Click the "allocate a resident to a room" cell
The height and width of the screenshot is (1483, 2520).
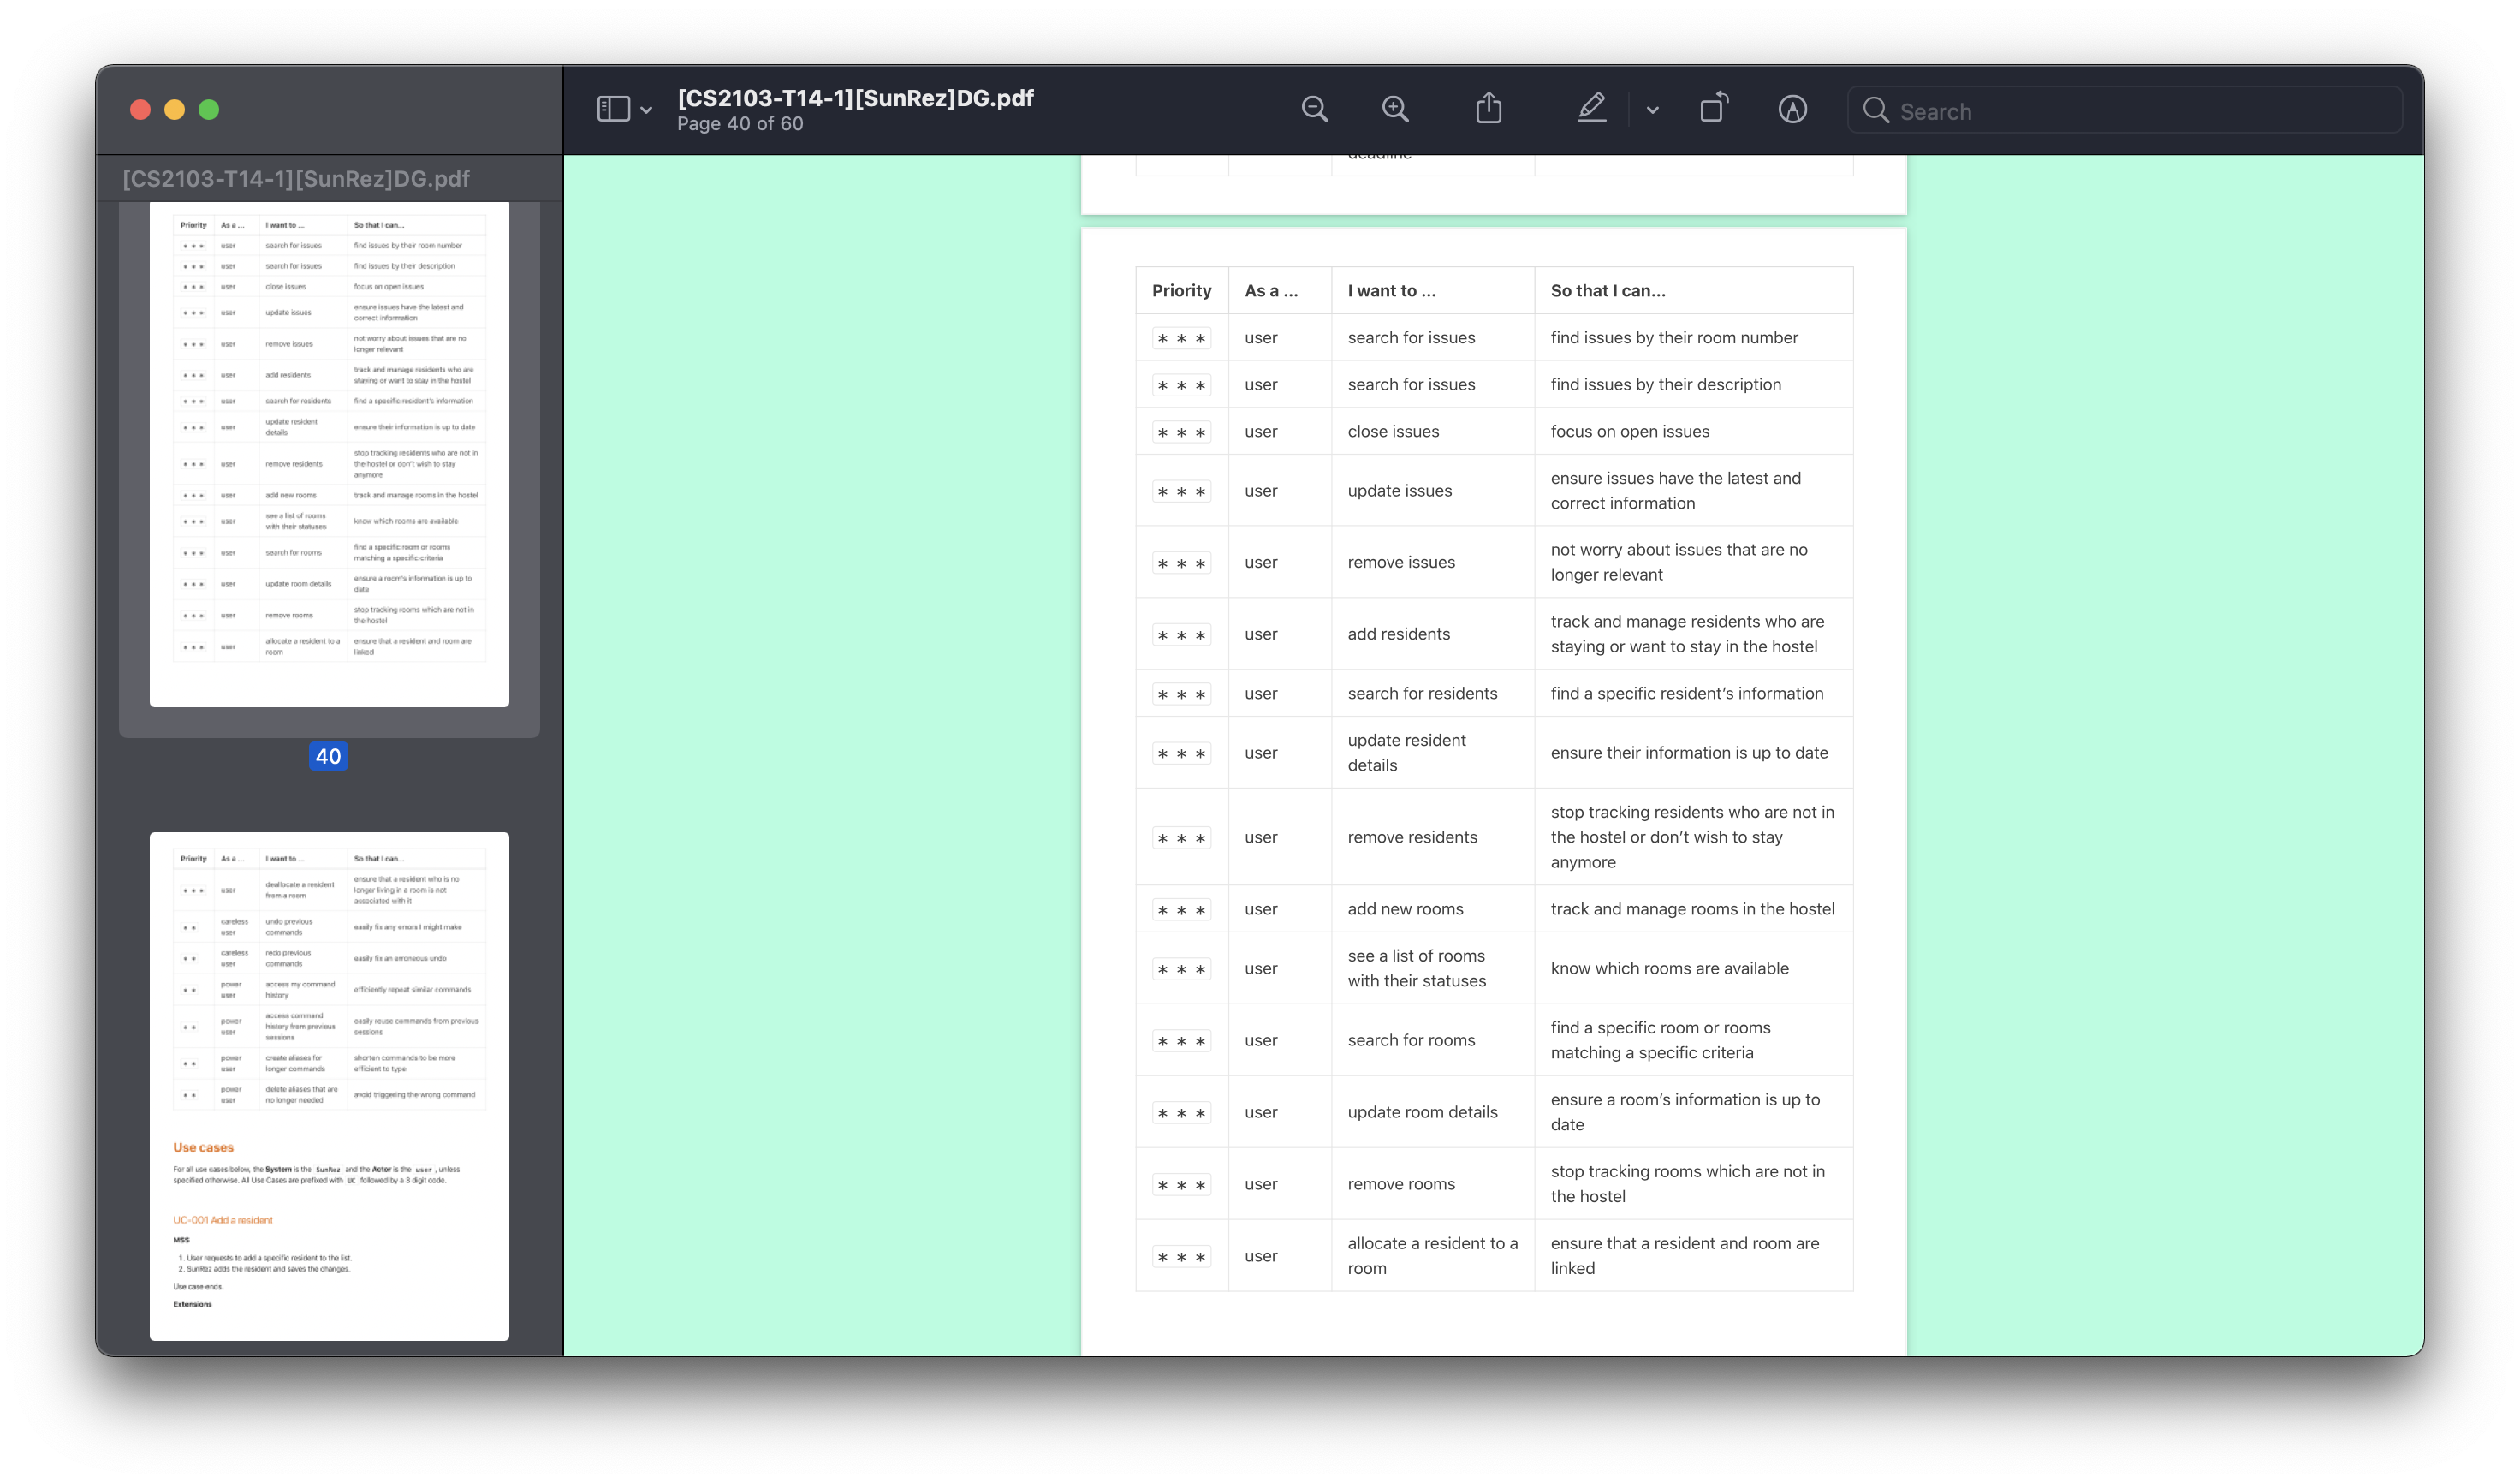click(x=1431, y=1255)
